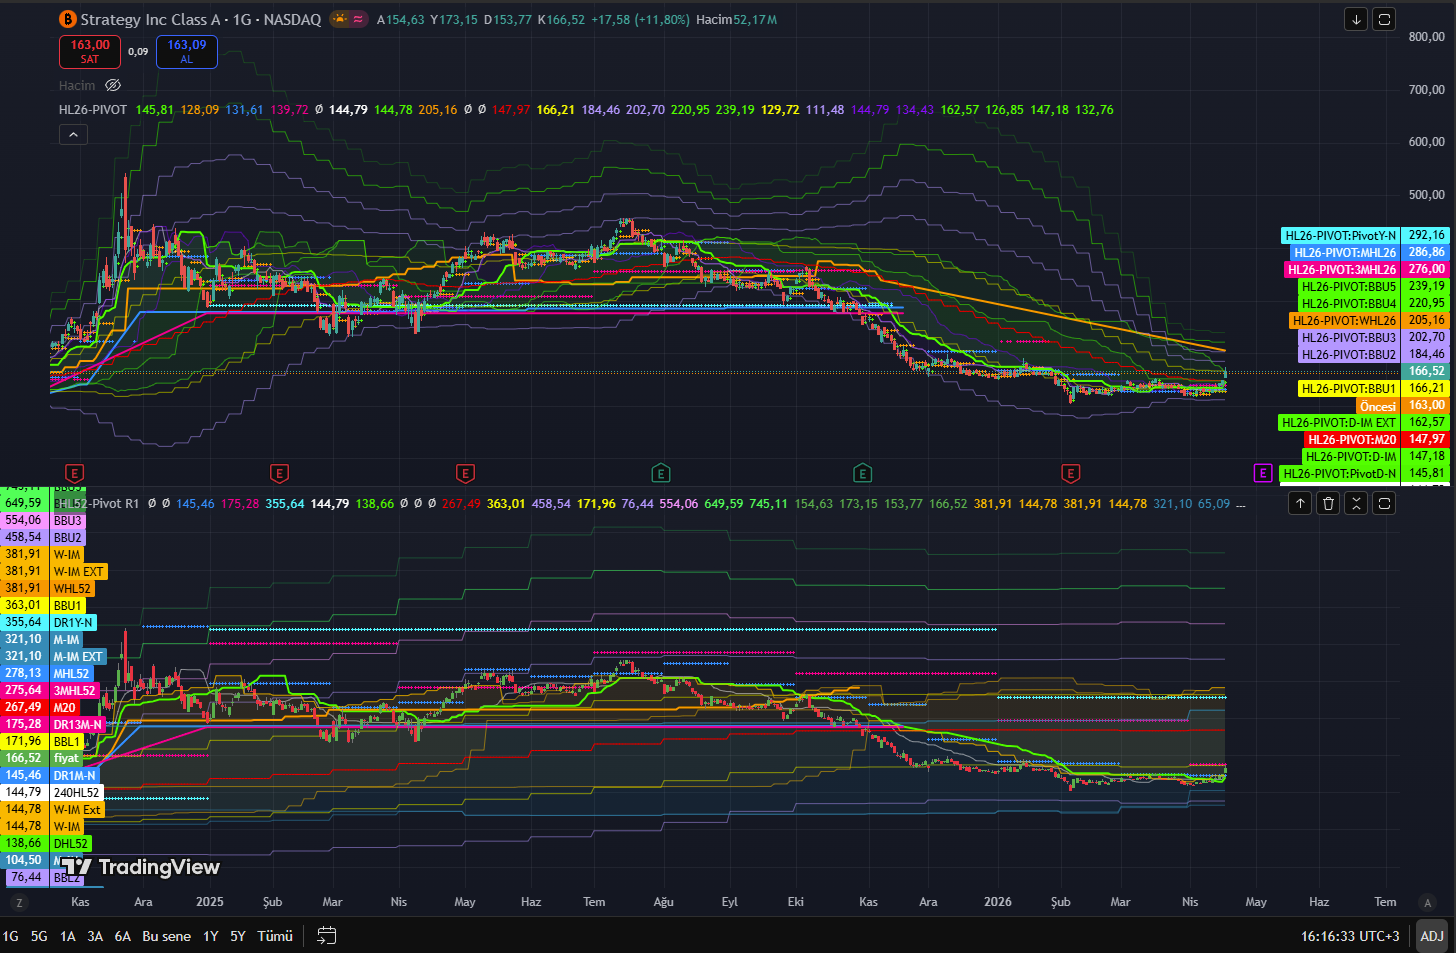
Task: Click green earnings marker E near Ağu
Action: coord(660,473)
